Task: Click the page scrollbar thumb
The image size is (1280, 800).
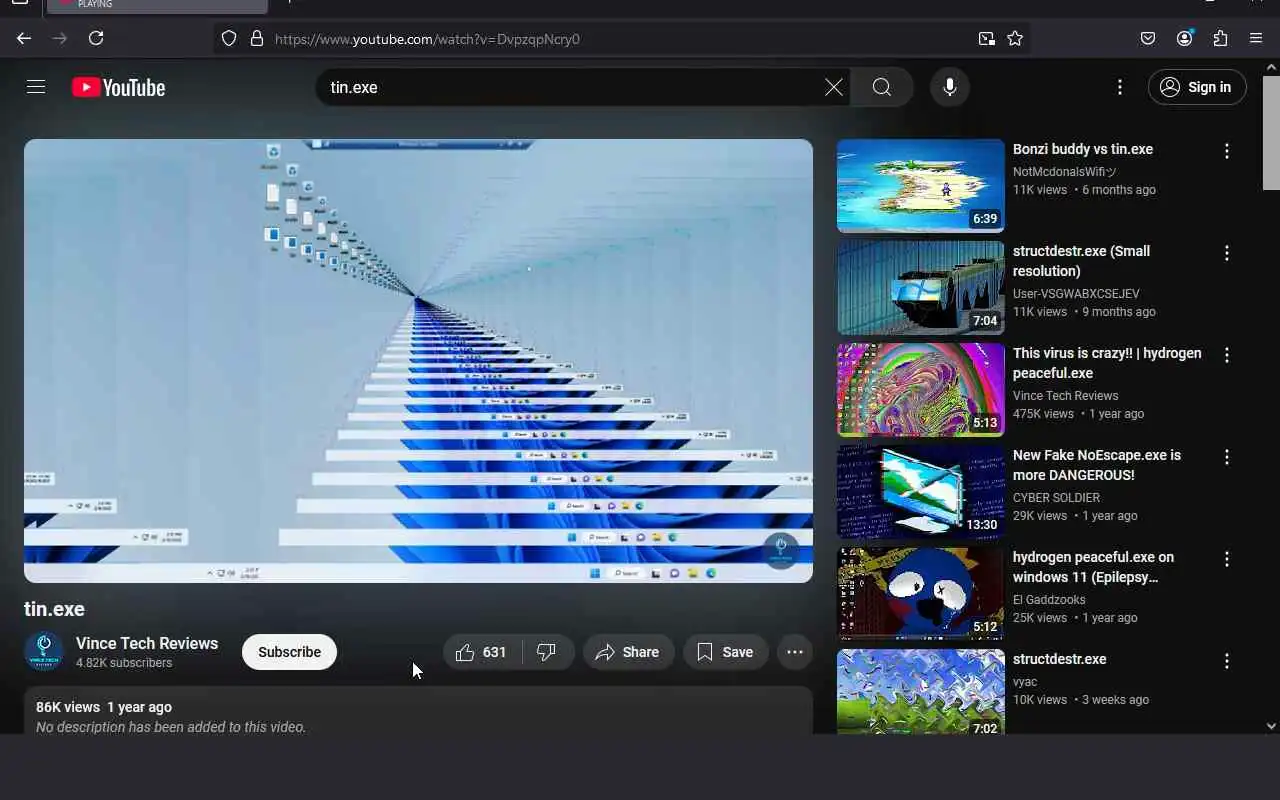Action: pos(1271,132)
